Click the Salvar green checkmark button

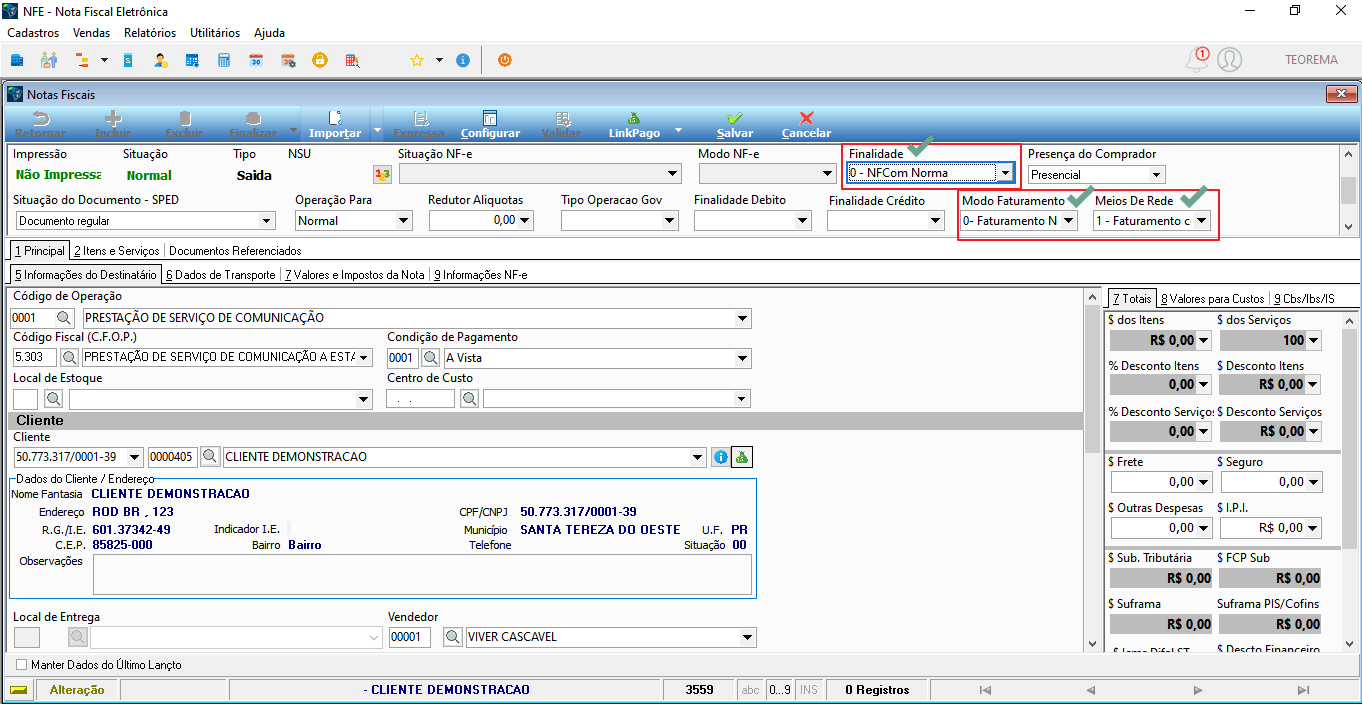(735, 125)
